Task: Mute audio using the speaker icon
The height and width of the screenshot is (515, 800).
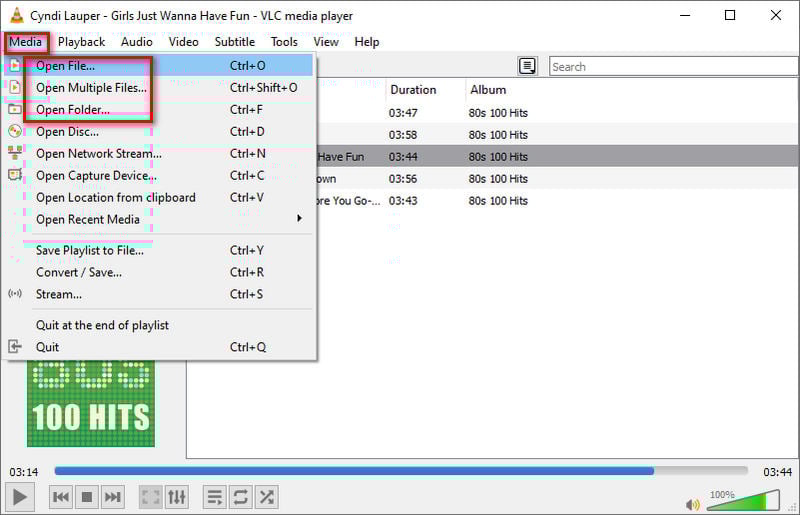Action: click(x=693, y=504)
